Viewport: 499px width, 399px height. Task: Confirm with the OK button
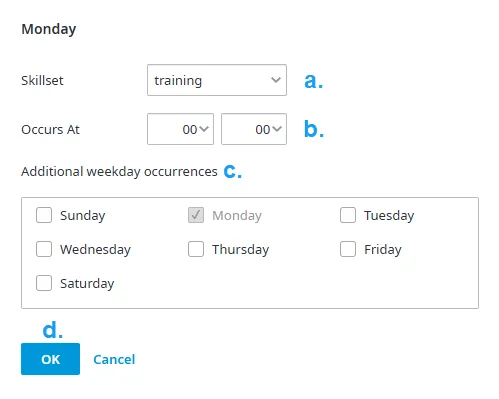point(50,359)
